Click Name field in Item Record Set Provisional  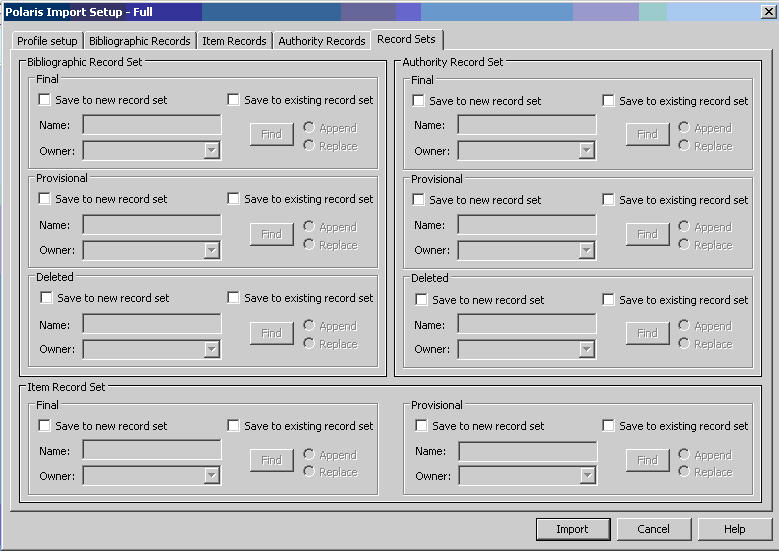[528, 451]
